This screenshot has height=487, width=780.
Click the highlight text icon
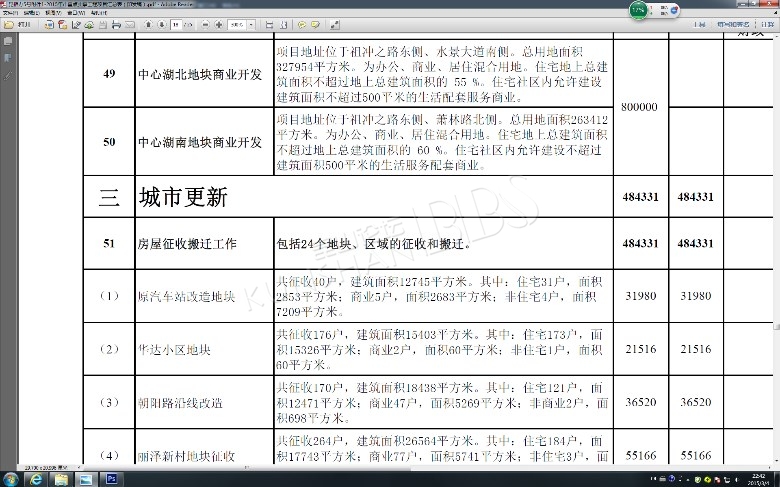[x=315, y=24]
